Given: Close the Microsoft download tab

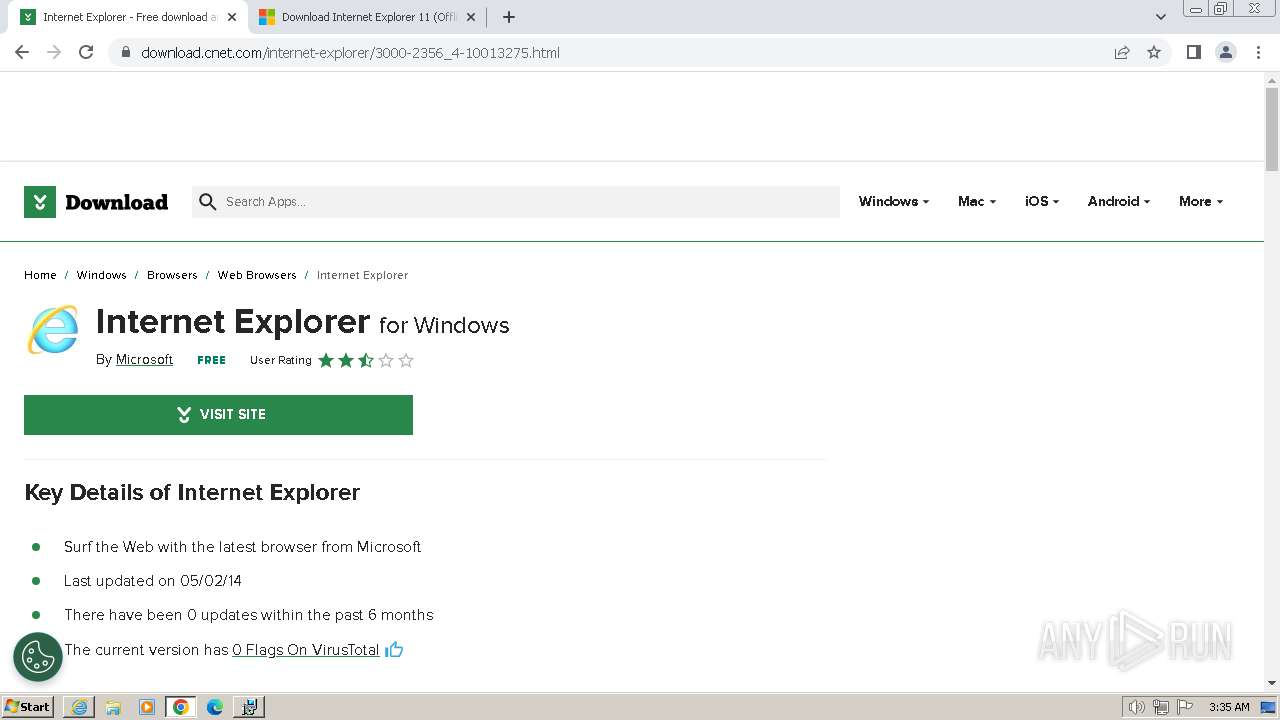Looking at the screenshot, I should click(471, 17).
